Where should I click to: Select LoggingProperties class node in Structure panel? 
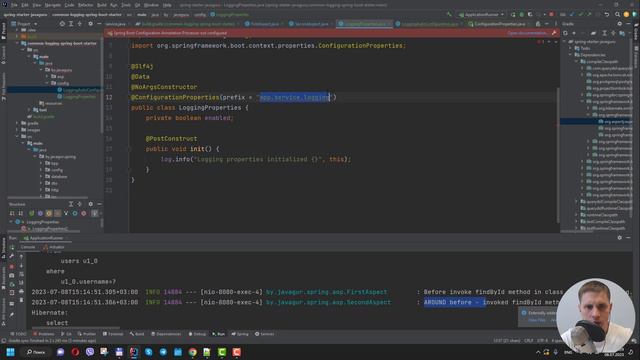[38, 222]
